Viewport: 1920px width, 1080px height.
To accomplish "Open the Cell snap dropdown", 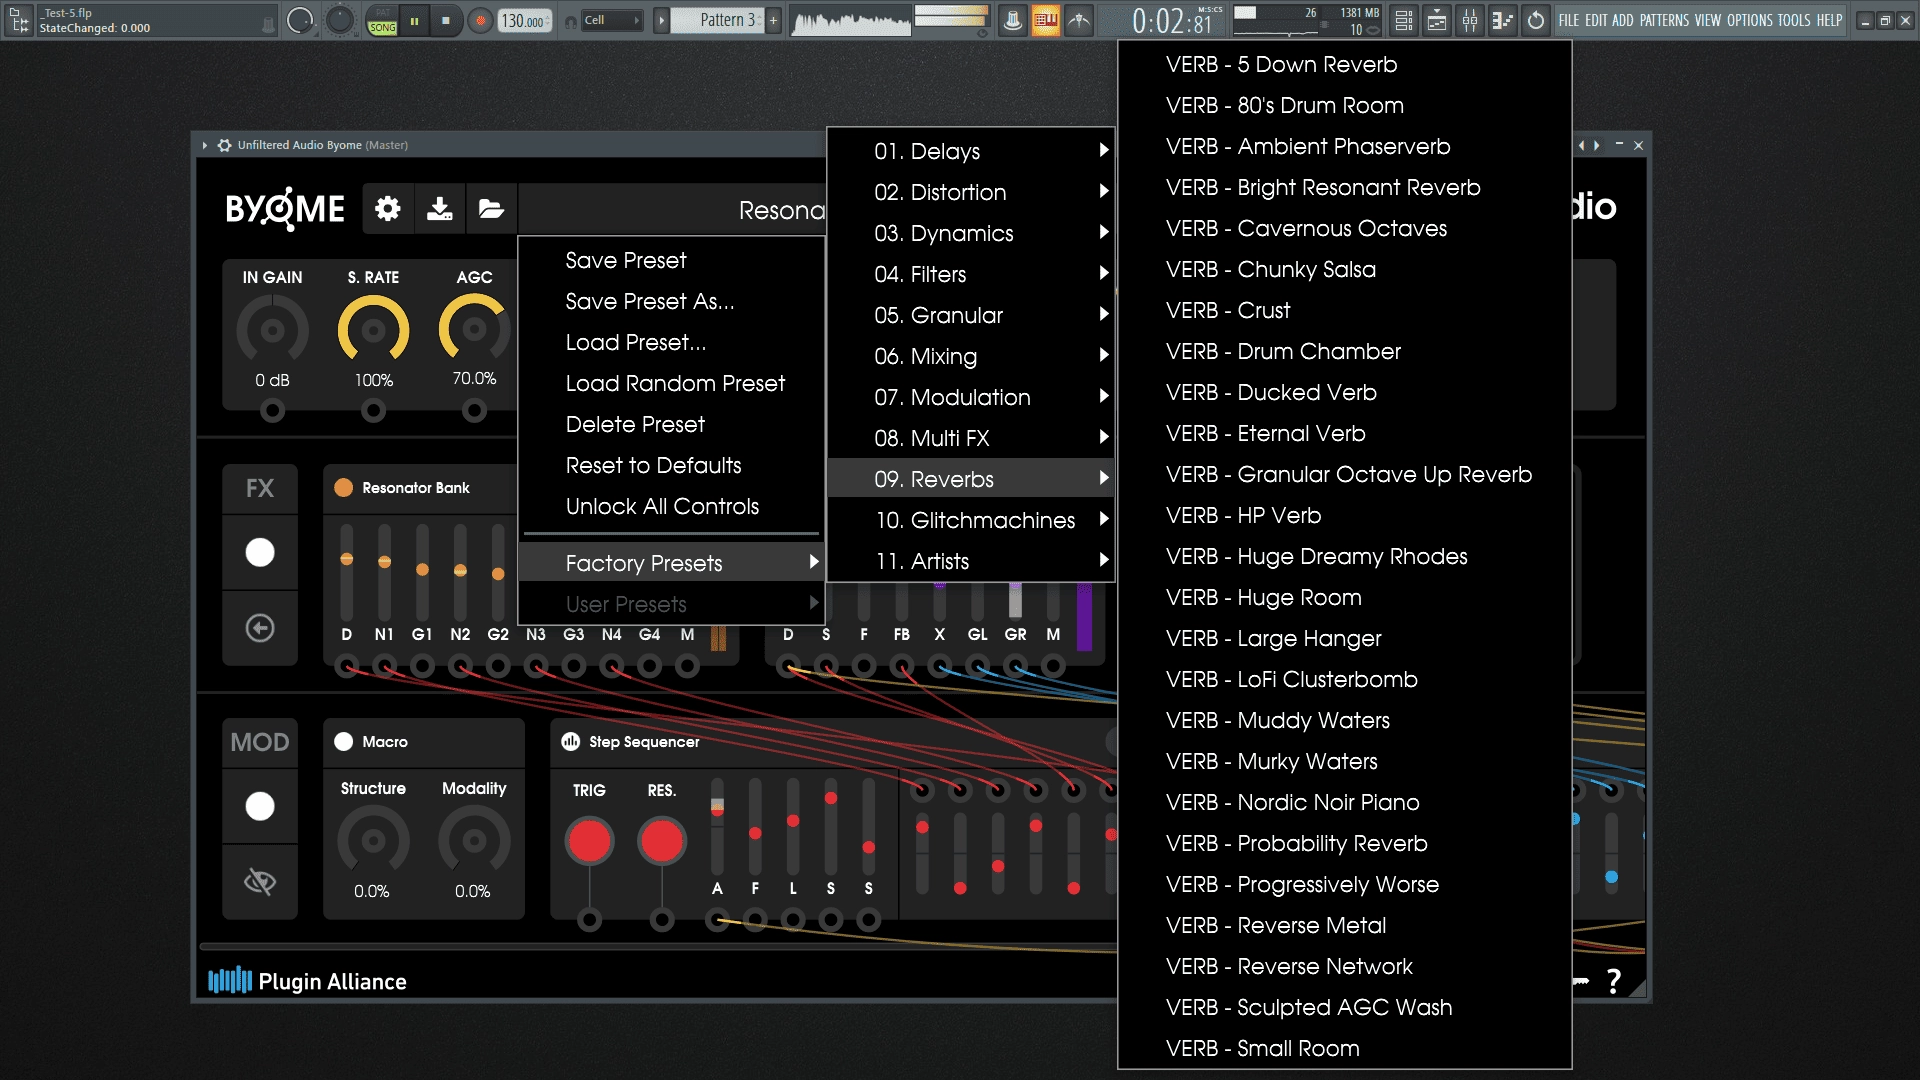I will (612, 20).
